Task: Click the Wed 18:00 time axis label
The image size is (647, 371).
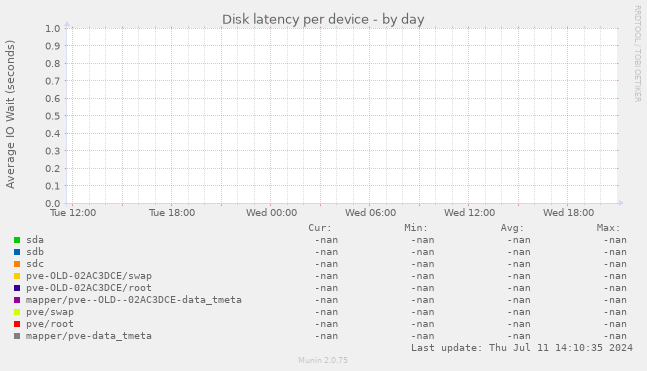Action: point(568,213)
